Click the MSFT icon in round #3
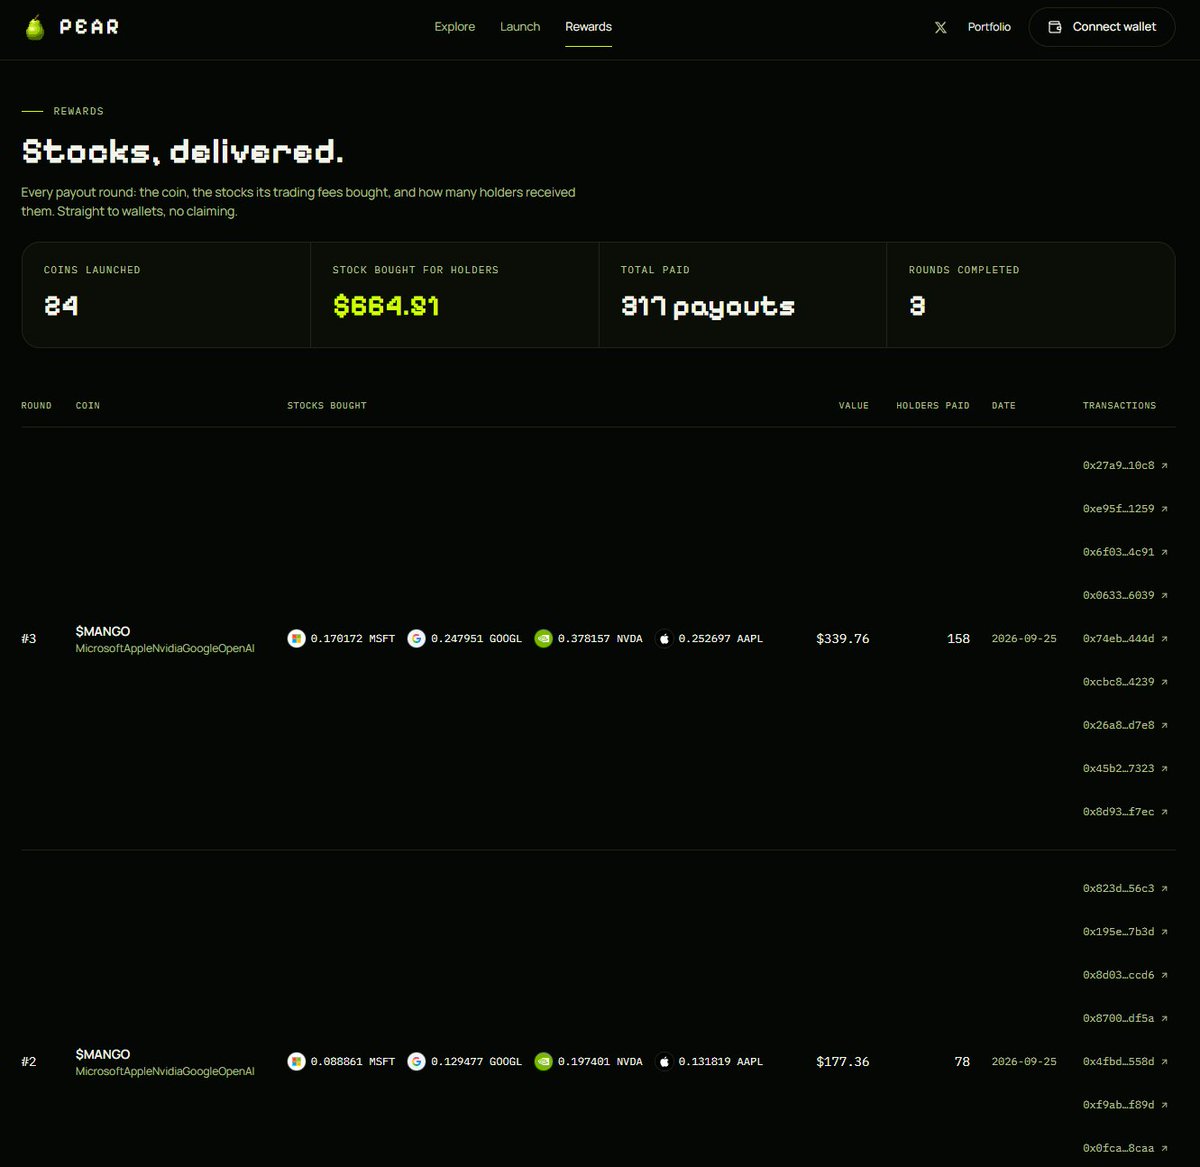The image size is (1200, 1167). tap(296, 638)
